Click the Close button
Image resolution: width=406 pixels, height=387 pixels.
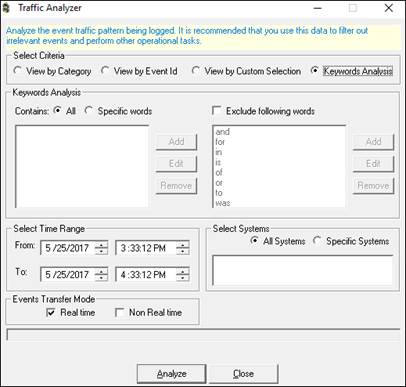pos(243,374)
